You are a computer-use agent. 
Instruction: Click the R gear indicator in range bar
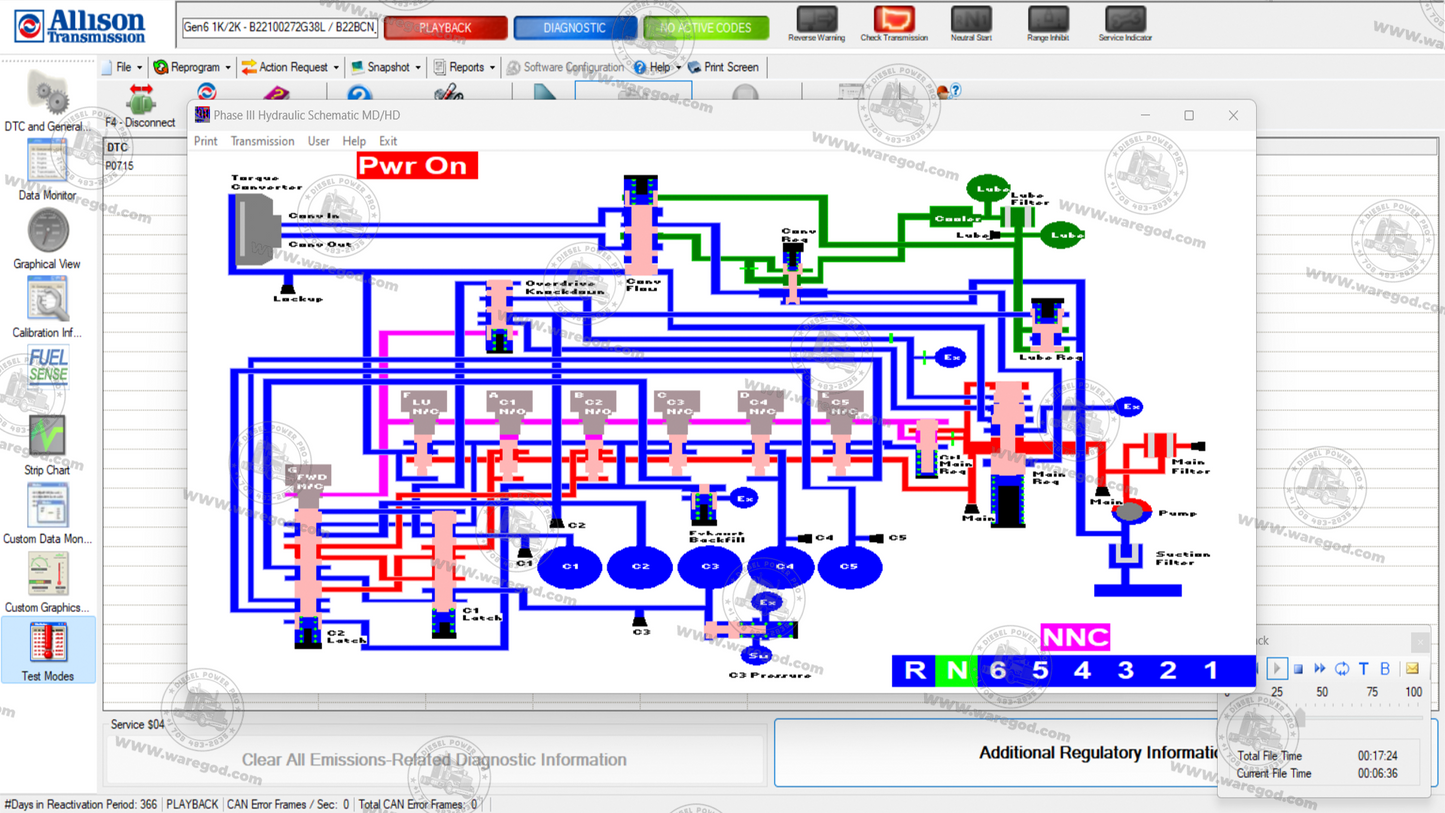(914, 670)
